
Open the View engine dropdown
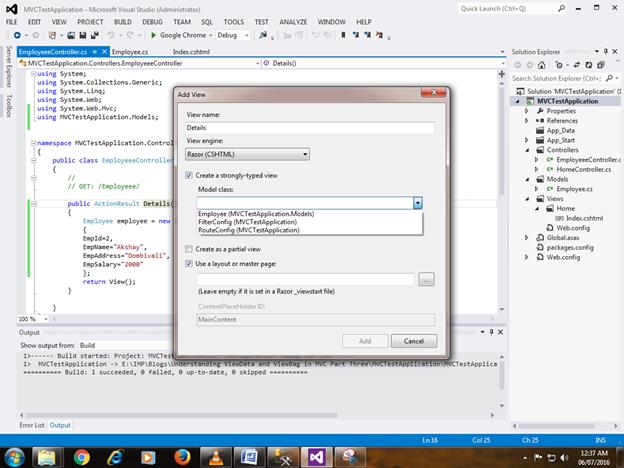coord(247,154)
